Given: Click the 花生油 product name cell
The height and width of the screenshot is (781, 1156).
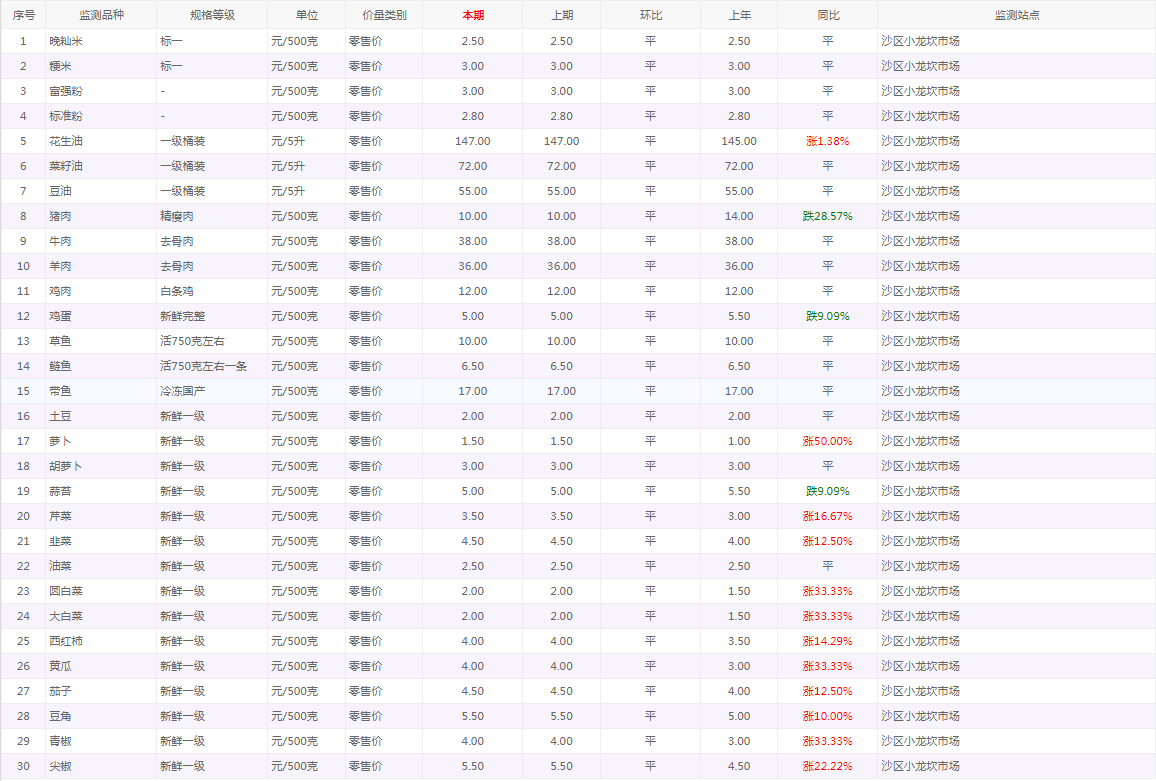Looking at the screenshot, I should (67, 141).
